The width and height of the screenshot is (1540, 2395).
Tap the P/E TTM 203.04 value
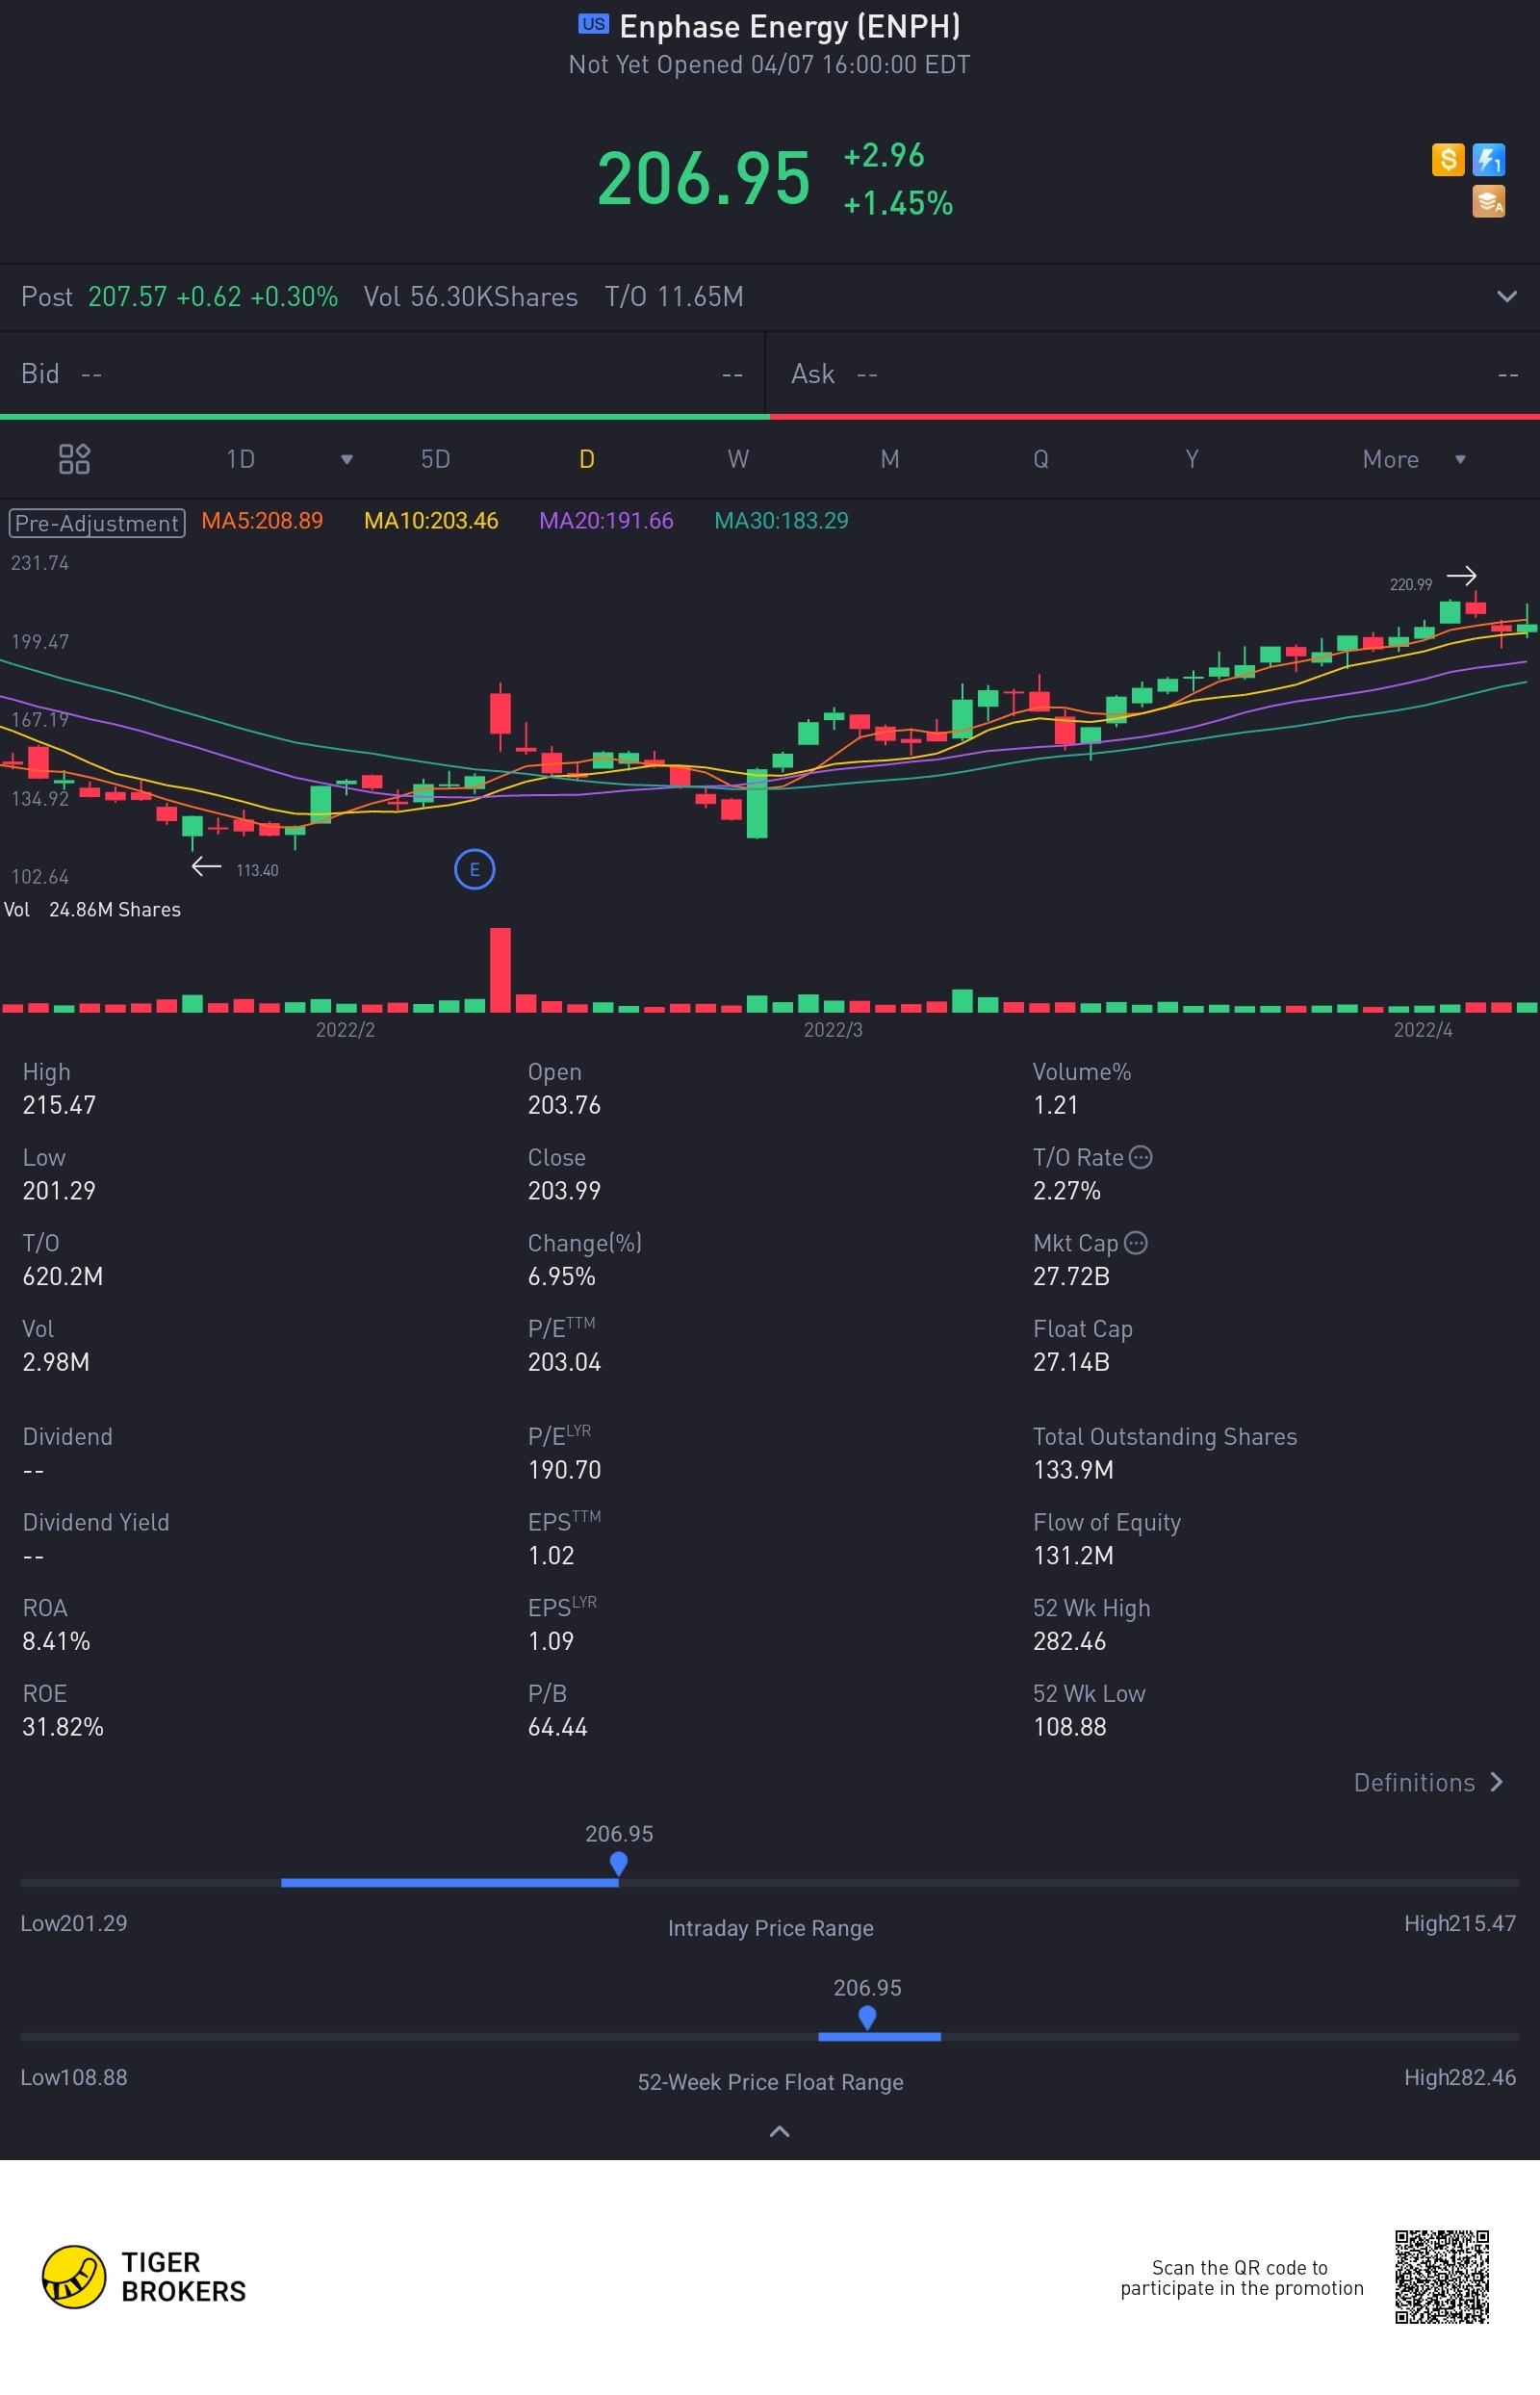coord(564,1361)
